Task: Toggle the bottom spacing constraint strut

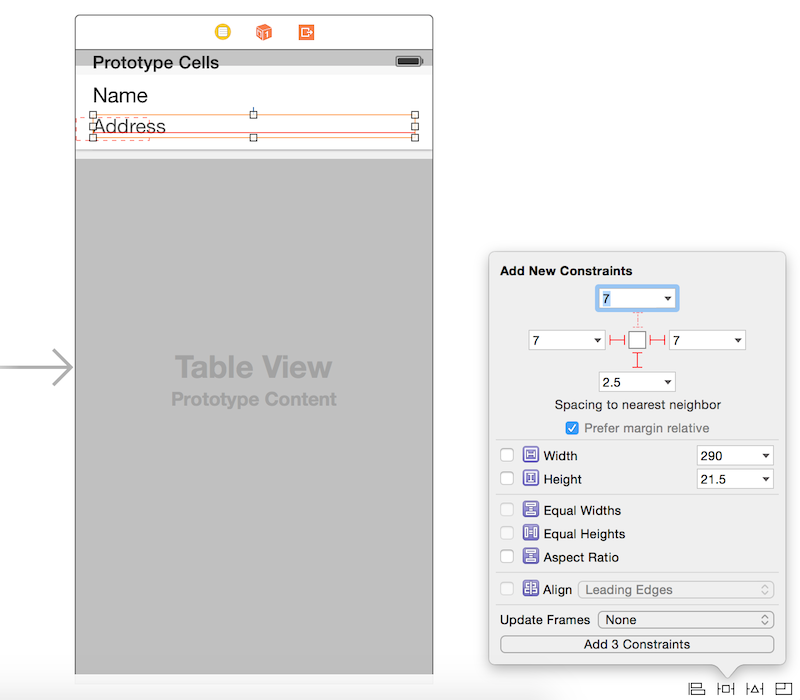Action: tap(637, 360)
